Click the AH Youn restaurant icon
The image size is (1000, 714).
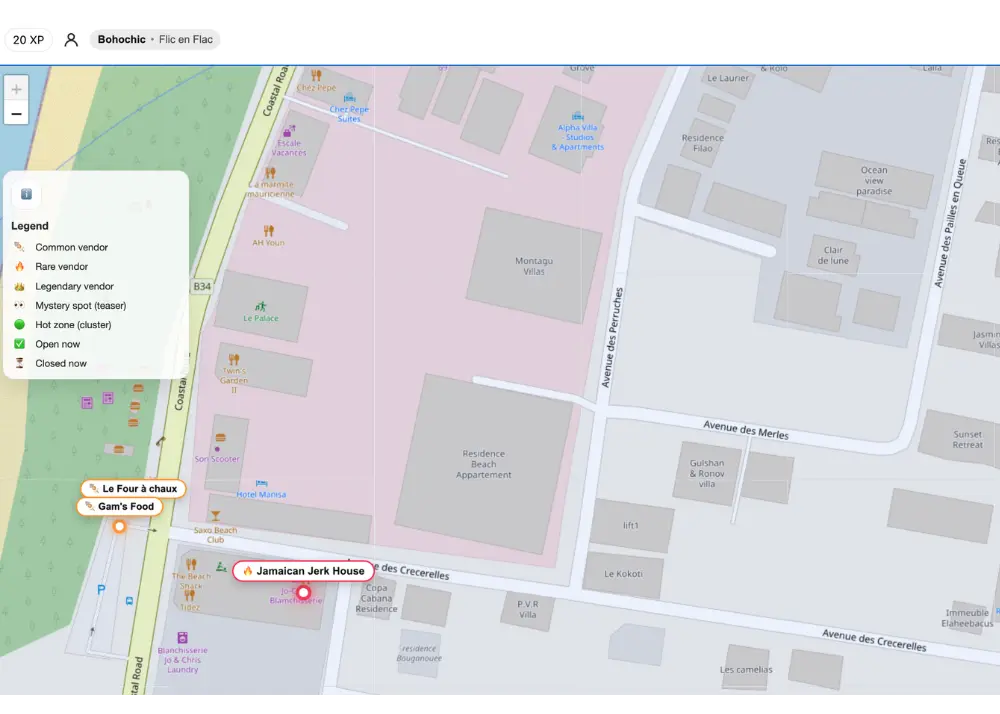[x=268, y=230]
